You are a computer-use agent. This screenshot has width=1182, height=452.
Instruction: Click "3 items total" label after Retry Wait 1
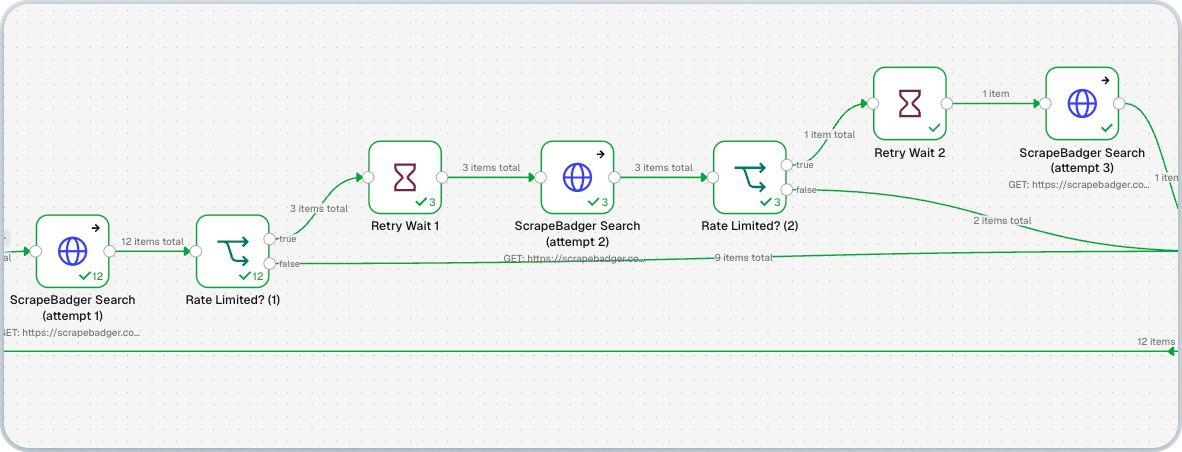(491, 167)
